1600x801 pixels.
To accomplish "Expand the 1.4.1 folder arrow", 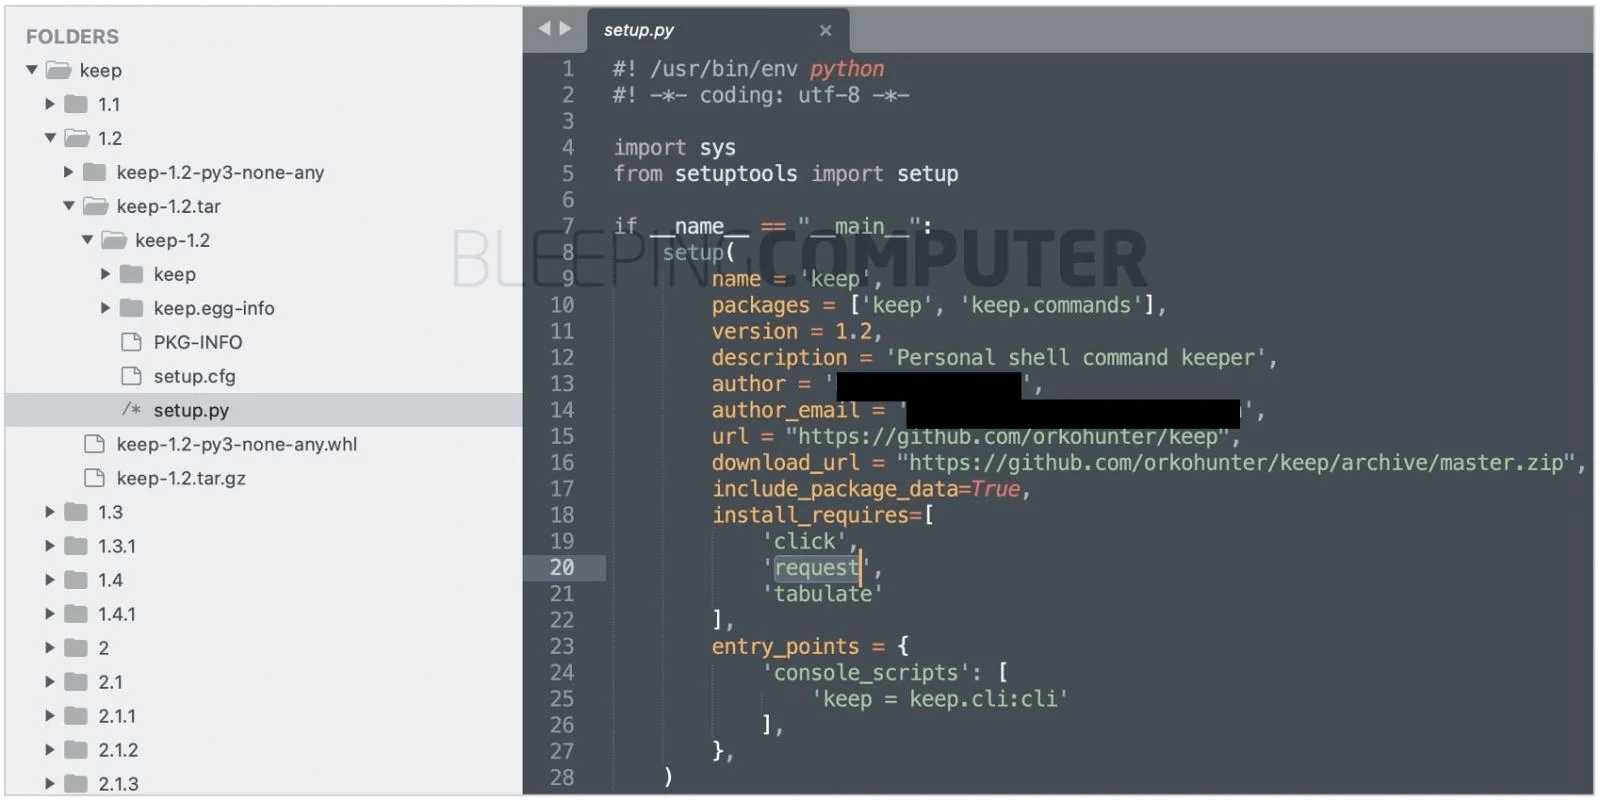I will click(x=50, y=614).
